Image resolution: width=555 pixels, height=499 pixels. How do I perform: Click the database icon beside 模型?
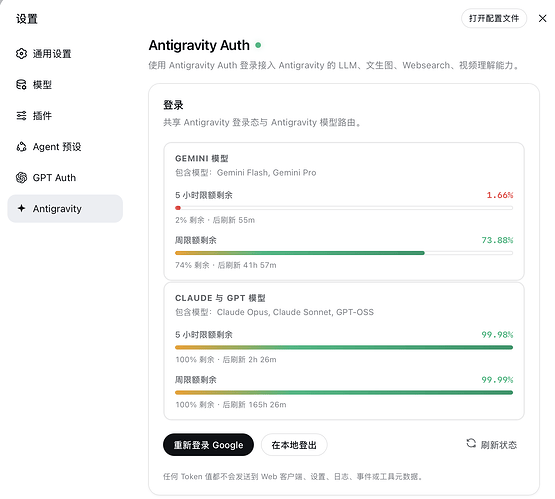tap(21, 85)
